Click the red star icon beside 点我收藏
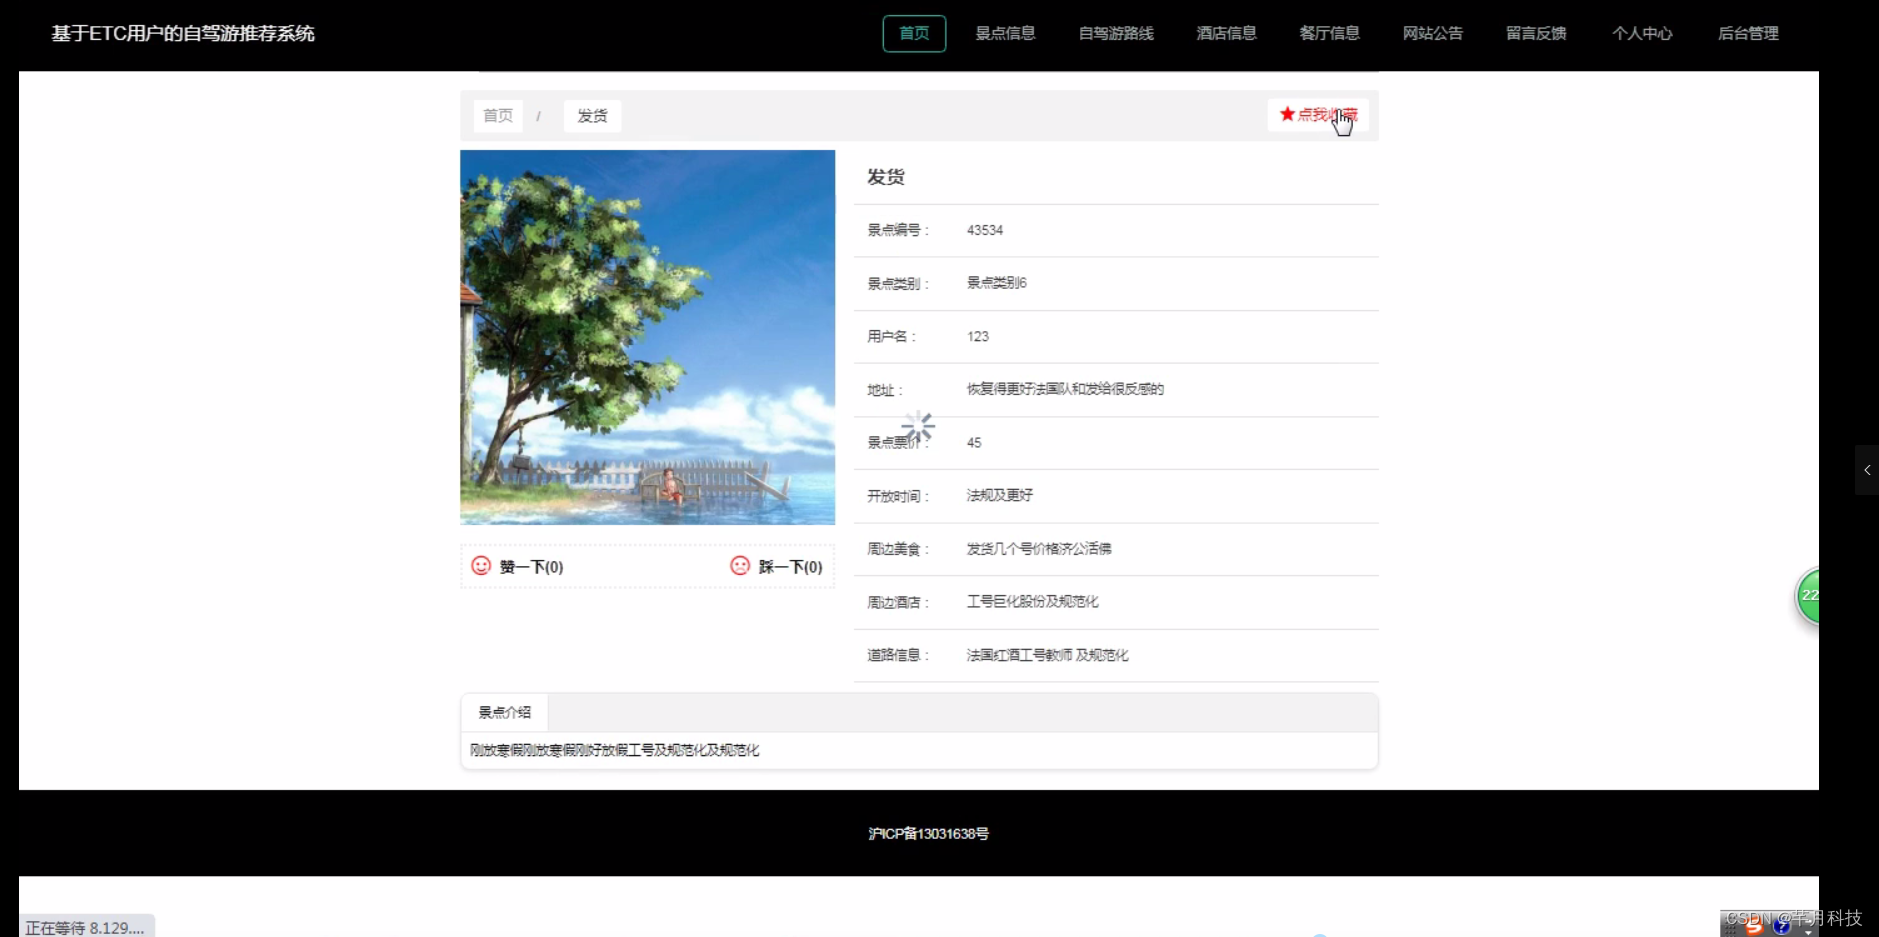 1286,114
